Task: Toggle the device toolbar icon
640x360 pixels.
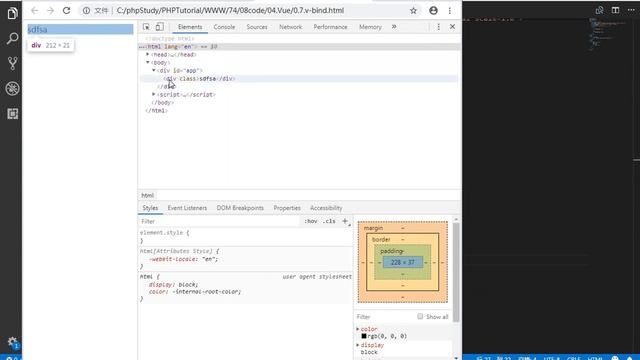Action: pos(160,27)
